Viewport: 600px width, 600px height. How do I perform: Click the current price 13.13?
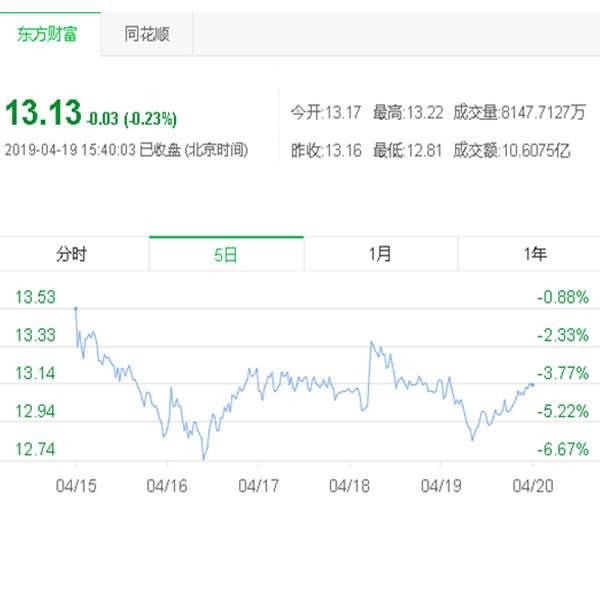[x=43, y=114]
